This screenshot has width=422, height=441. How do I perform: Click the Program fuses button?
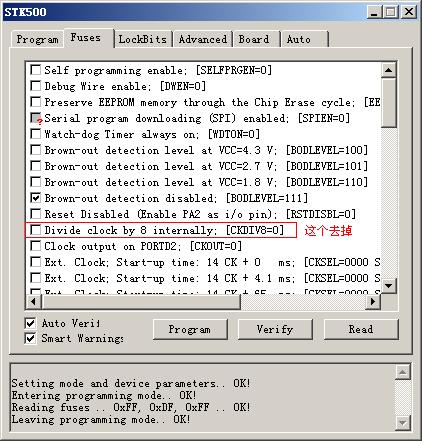click(190, 329)
